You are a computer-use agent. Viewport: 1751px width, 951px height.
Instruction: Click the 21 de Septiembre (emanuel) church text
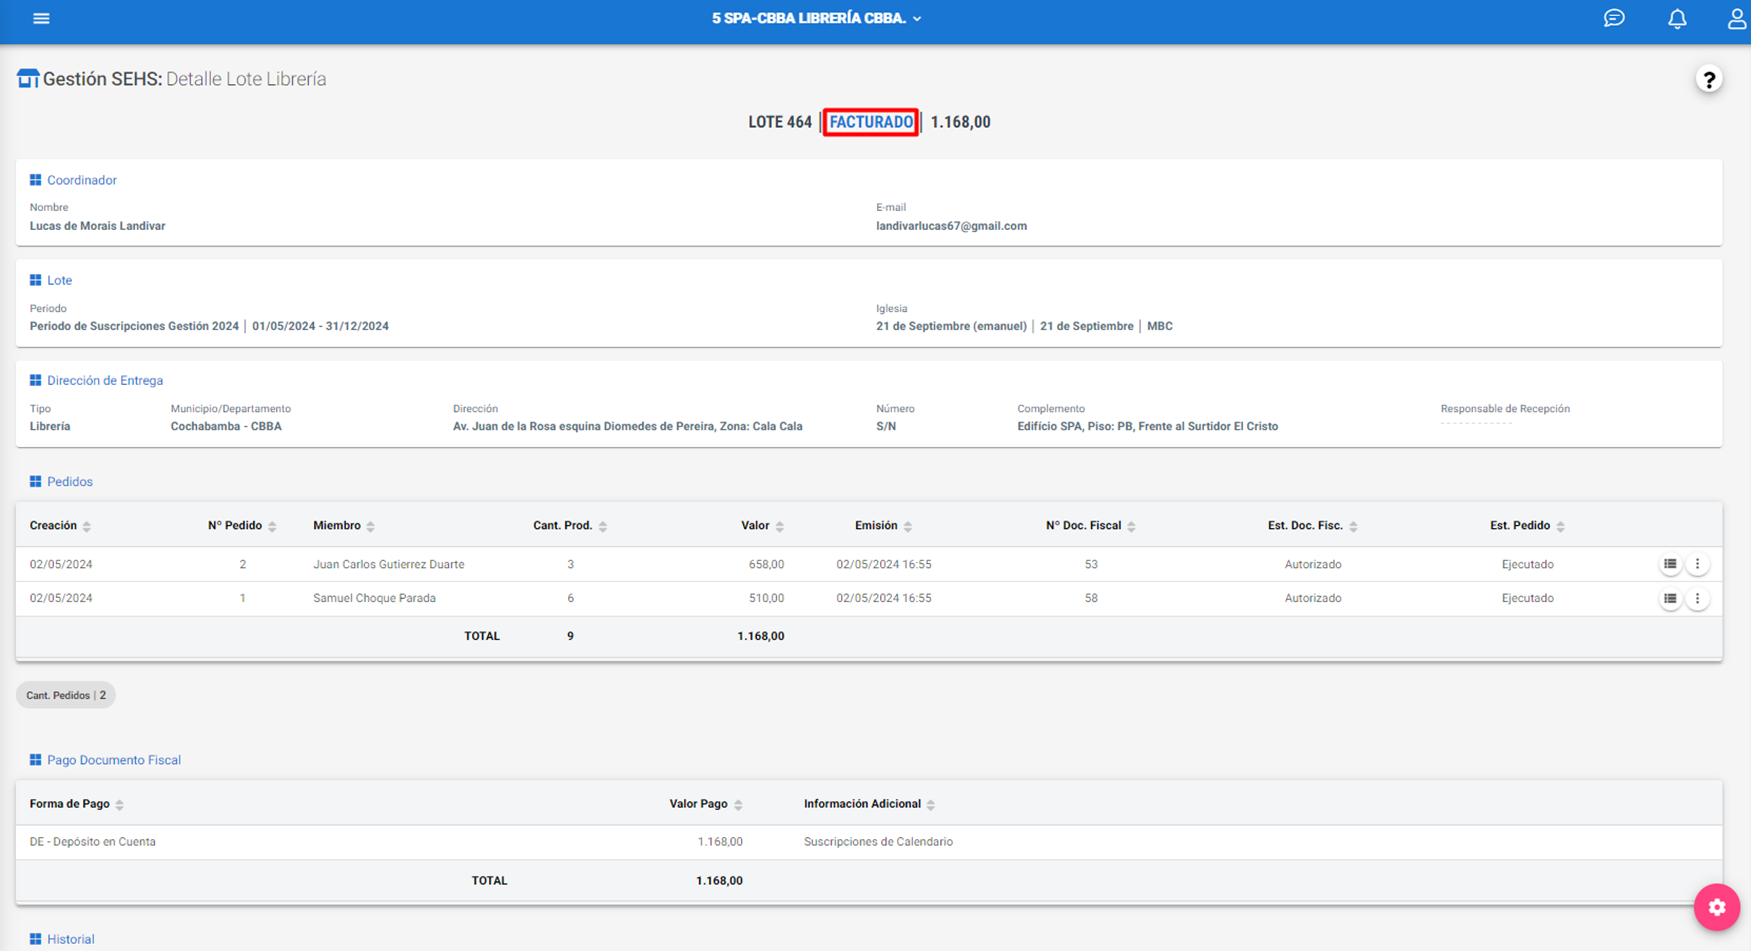[951, 326]
